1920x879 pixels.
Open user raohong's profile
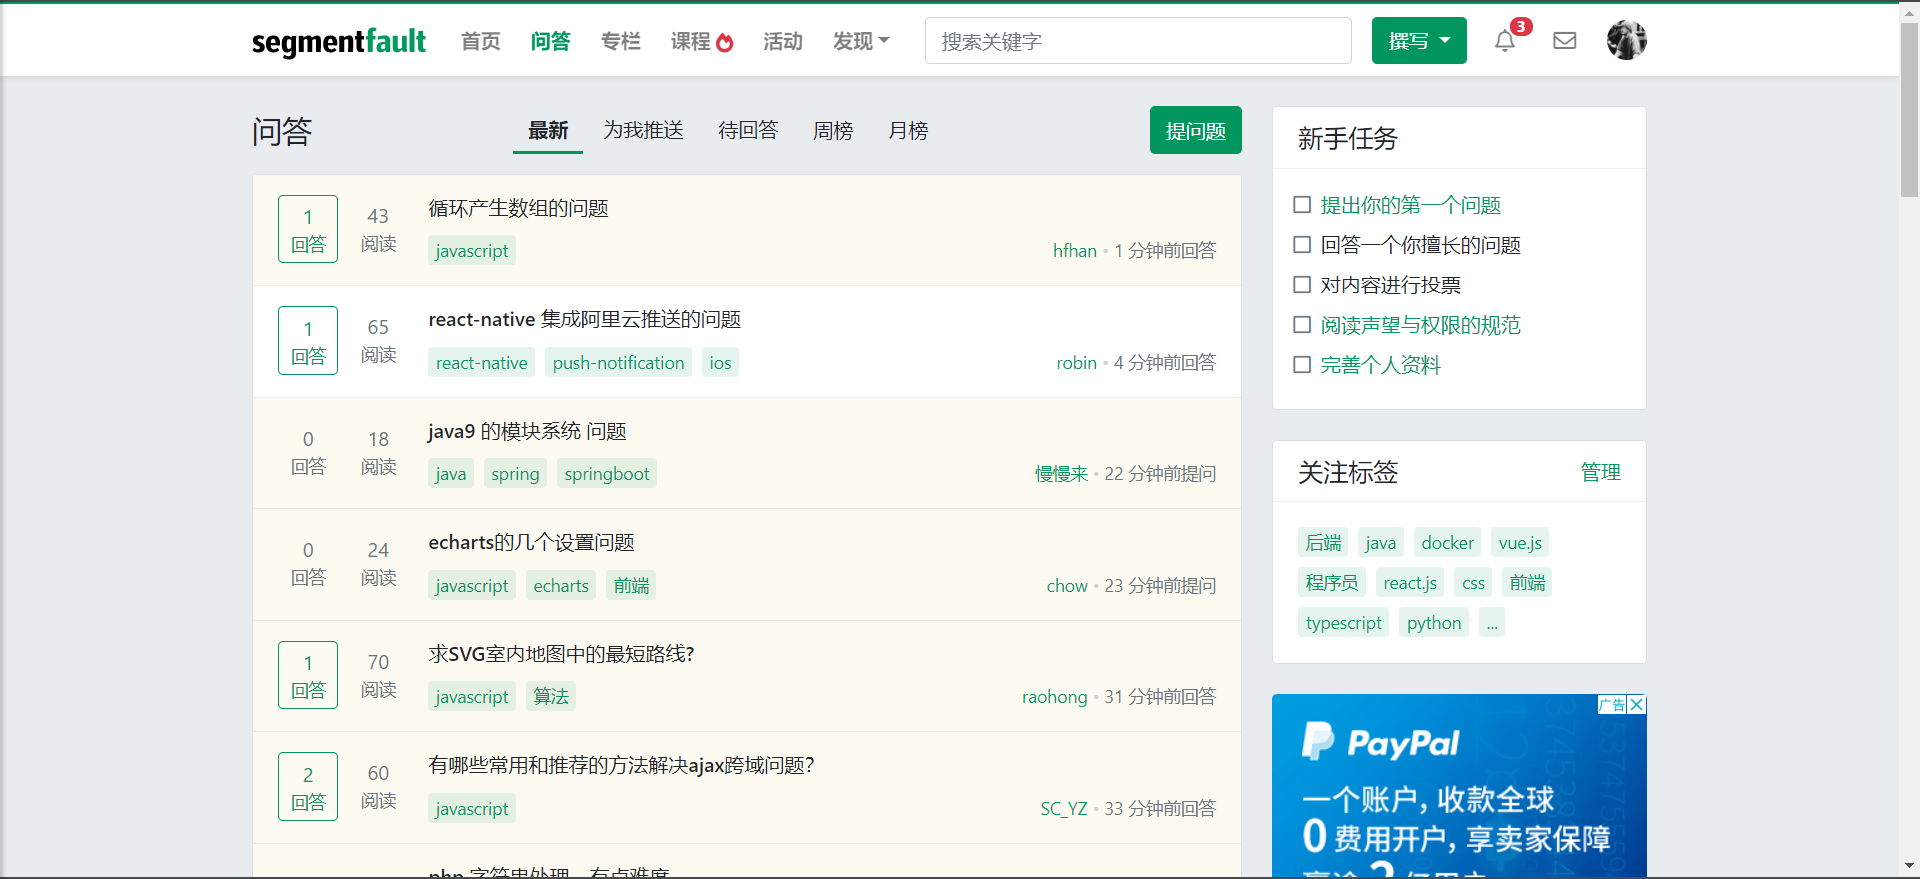coord(1054,697)
